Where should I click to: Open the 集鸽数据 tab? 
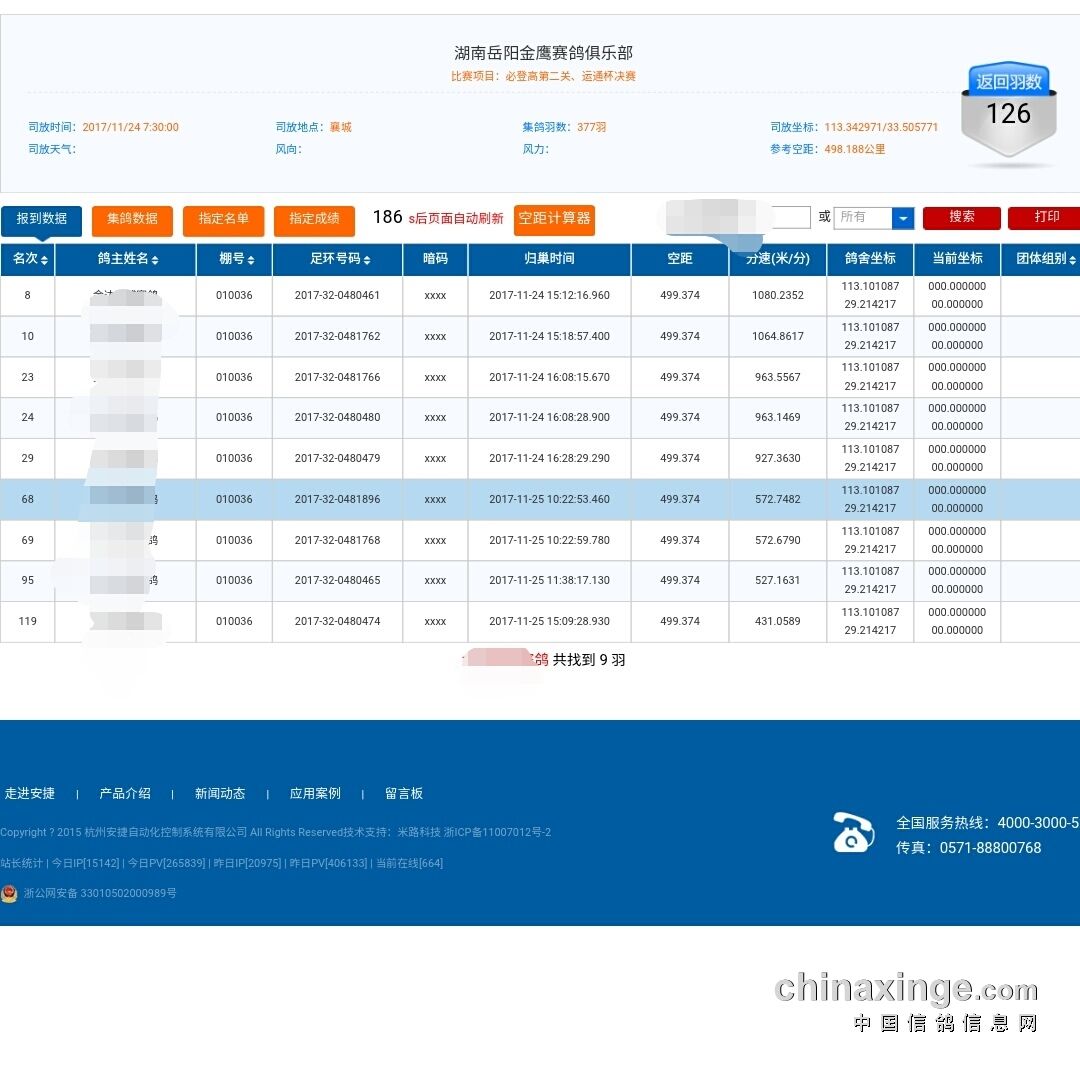pos(132,219)
